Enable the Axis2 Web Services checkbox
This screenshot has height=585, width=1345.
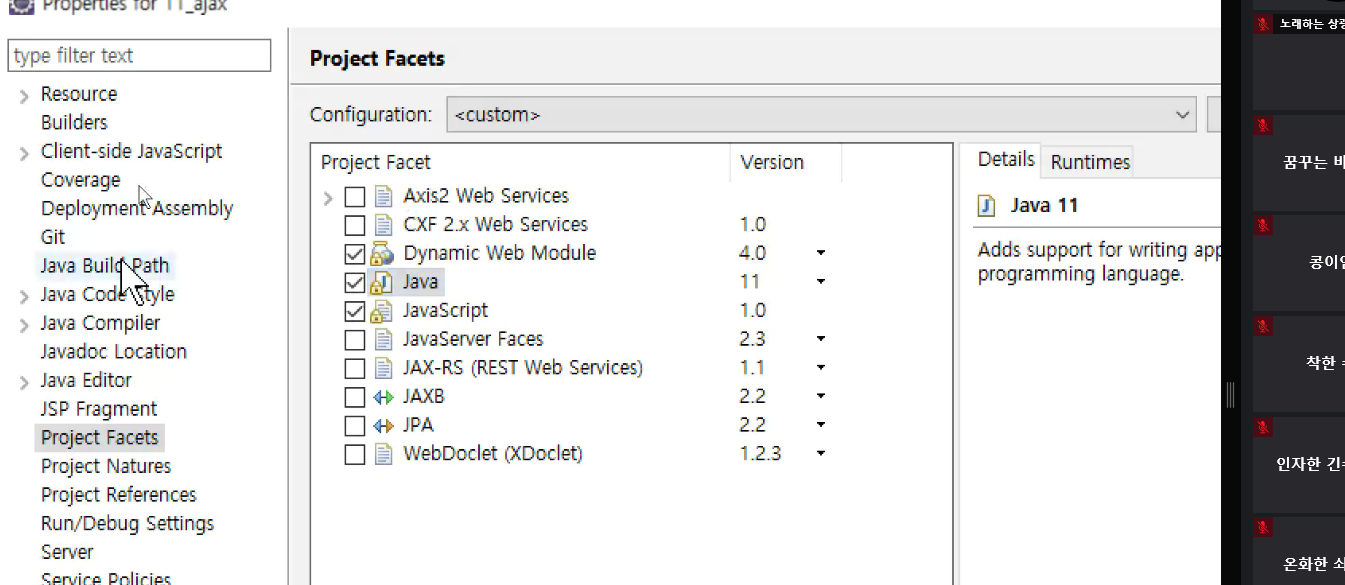click(x=355, y=196)
